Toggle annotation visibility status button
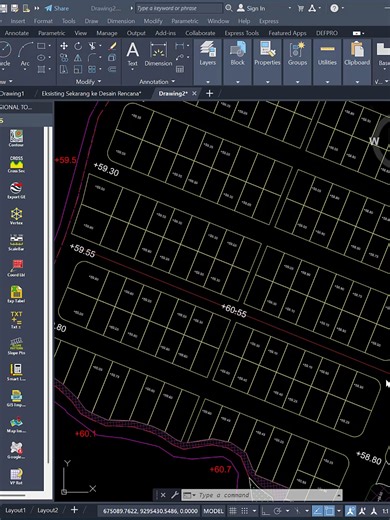 click(350, 511)
